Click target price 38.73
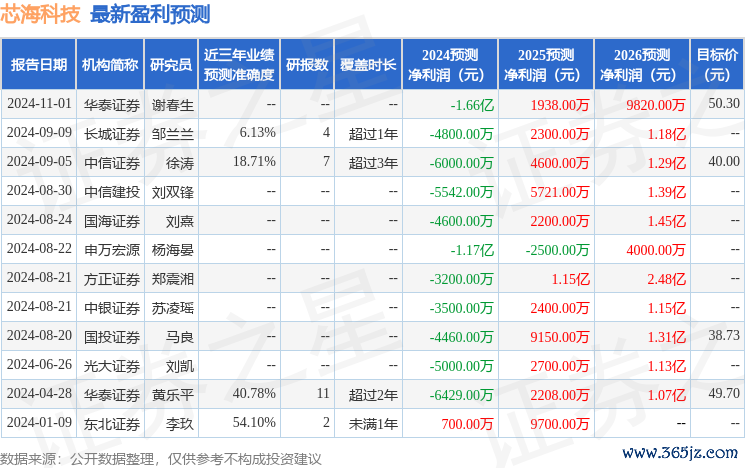The image size is (745, 468). click(724, 335)
